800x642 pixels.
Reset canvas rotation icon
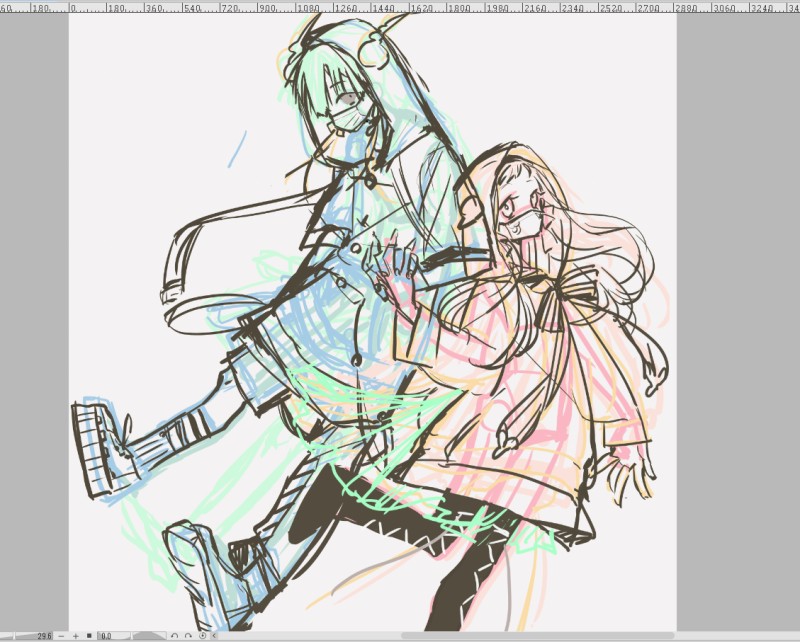(203, 636)
